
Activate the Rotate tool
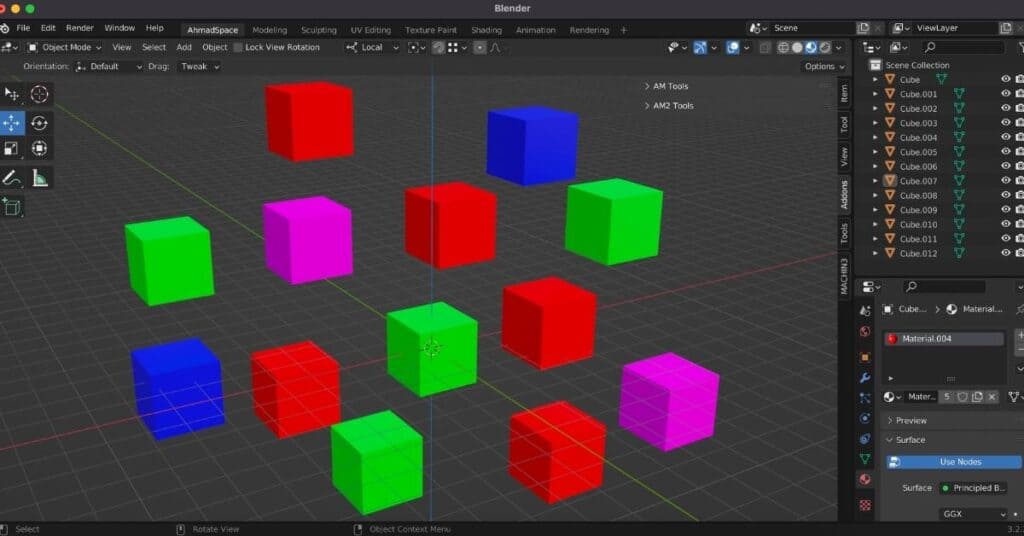pyautogui.click(x=39, y=122)
